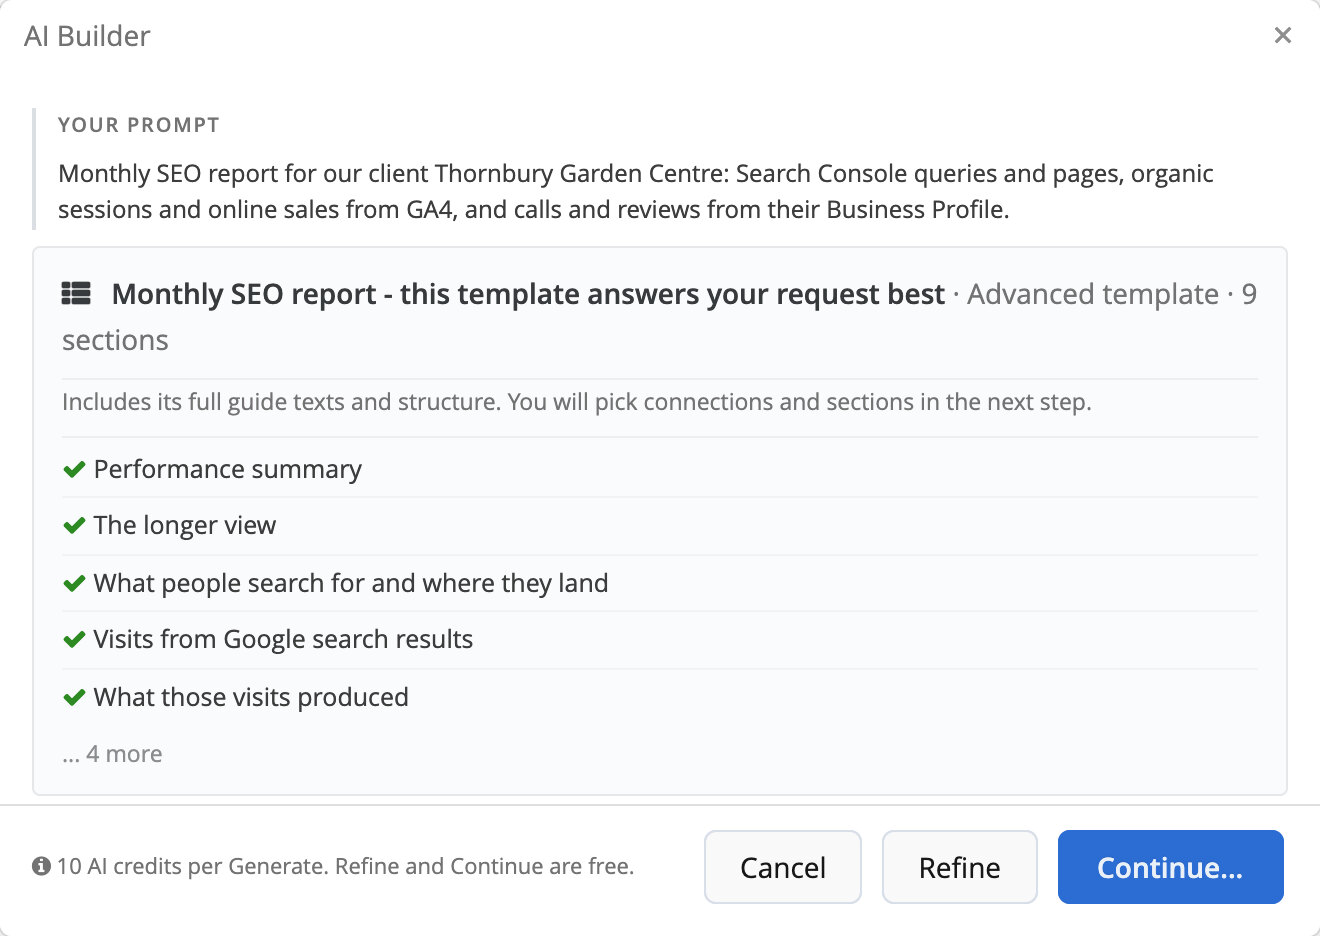This screenshot has height=936, width=1320.
Task: Click the blue Continue... button
Action: point(1171,867)
